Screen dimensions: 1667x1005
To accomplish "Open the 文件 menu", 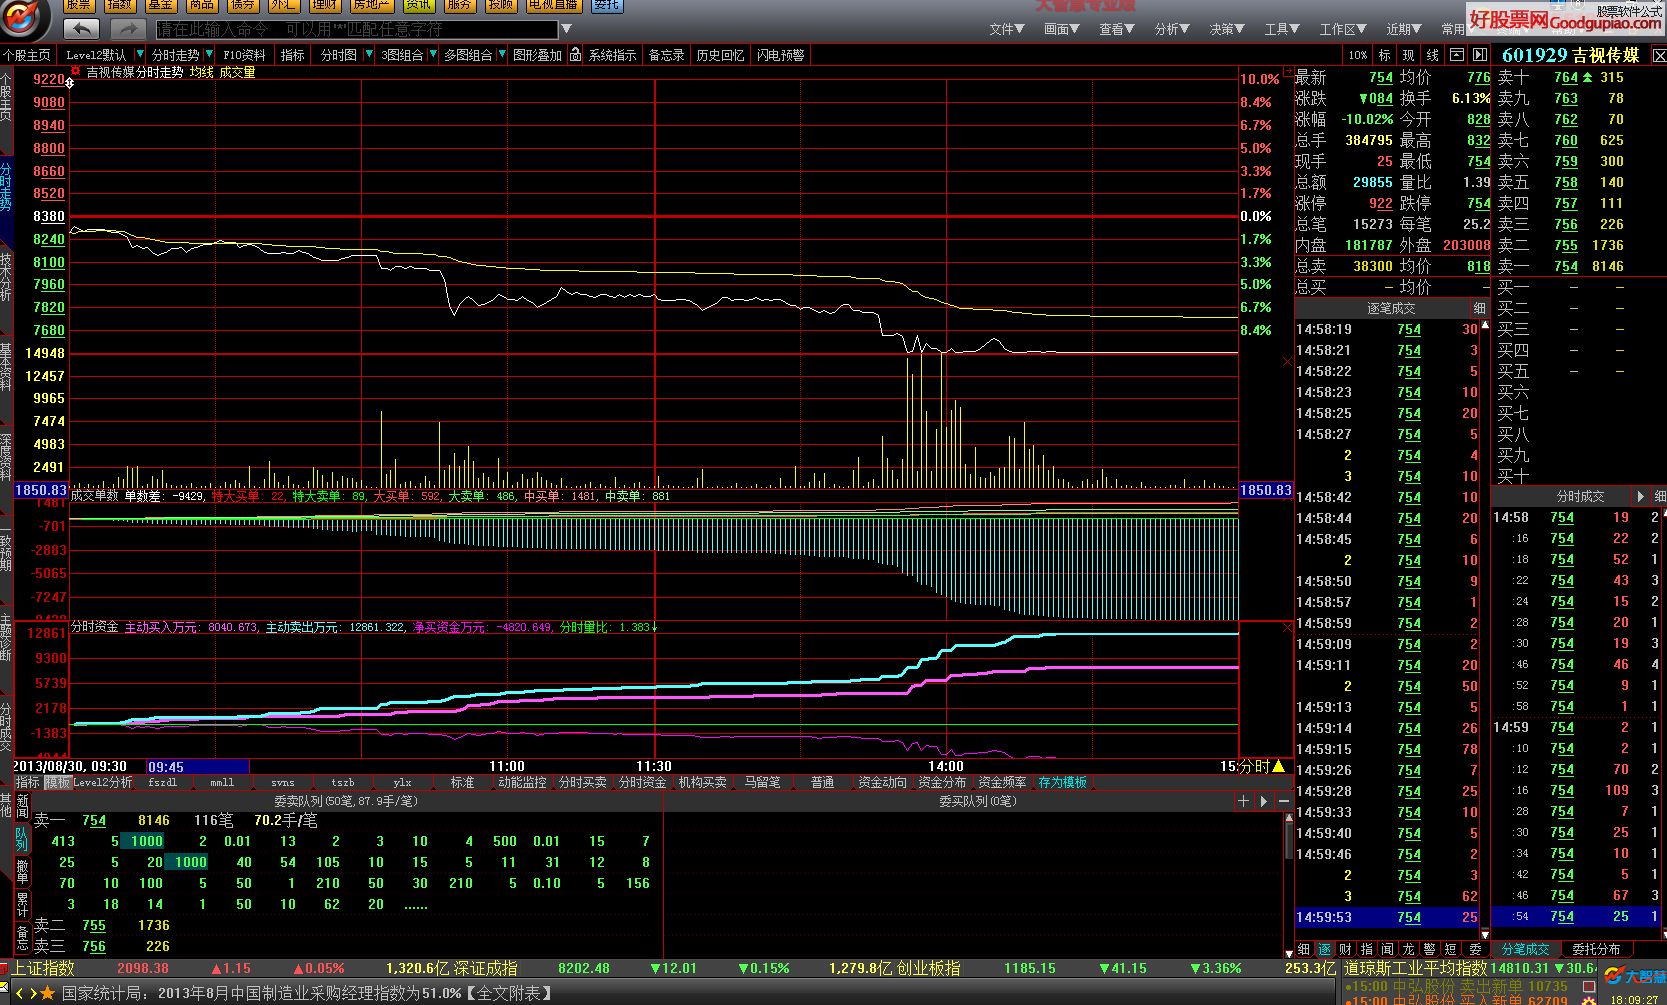I will click(x=1007, y=30).
